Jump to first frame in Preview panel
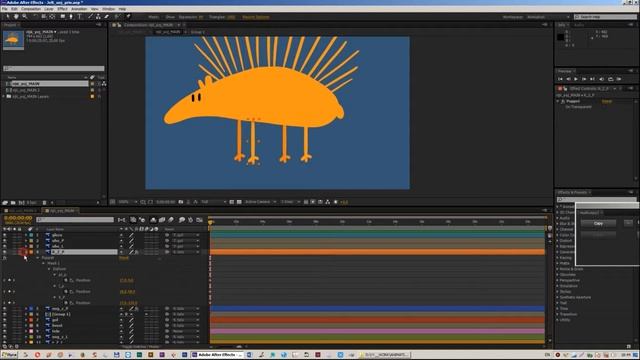Screen dimensions: 640x360 [x=560, y=79]
